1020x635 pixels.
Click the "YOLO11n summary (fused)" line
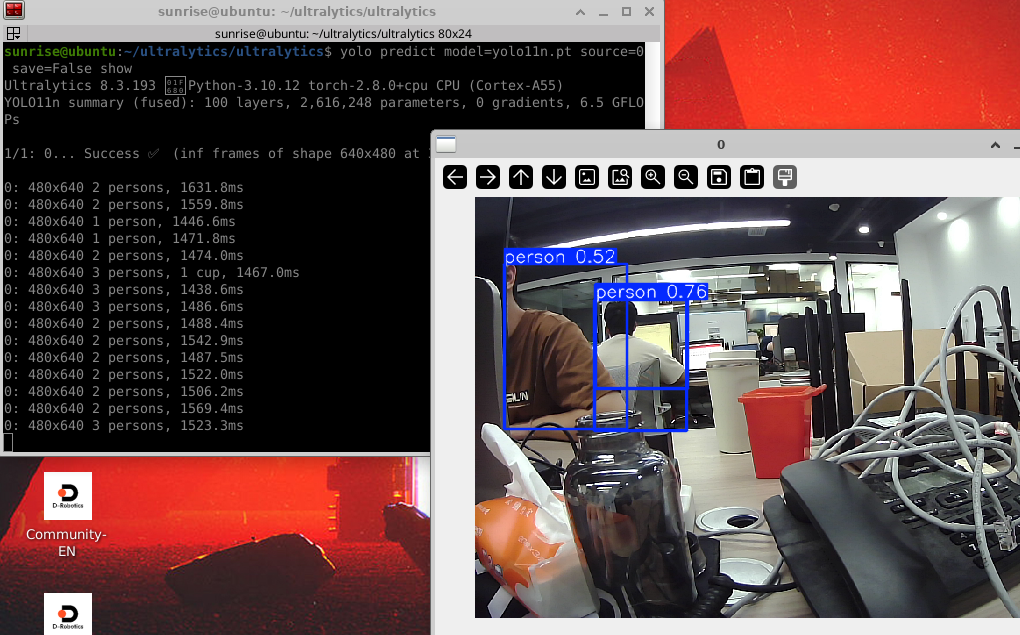(x=324, y=103)
